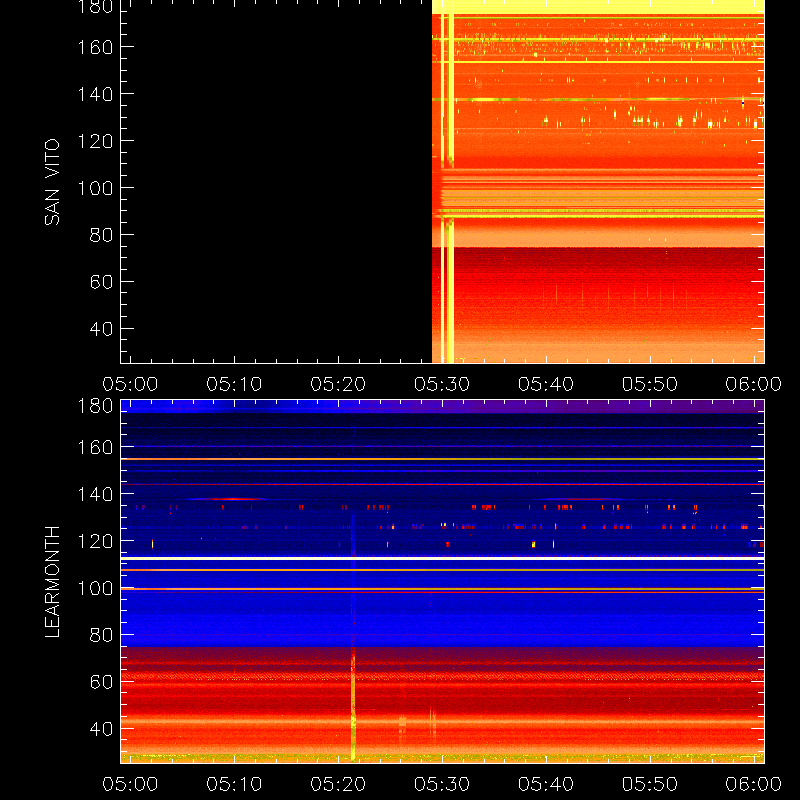Select the 140 tick on Learmonth axis

[95, 494]
